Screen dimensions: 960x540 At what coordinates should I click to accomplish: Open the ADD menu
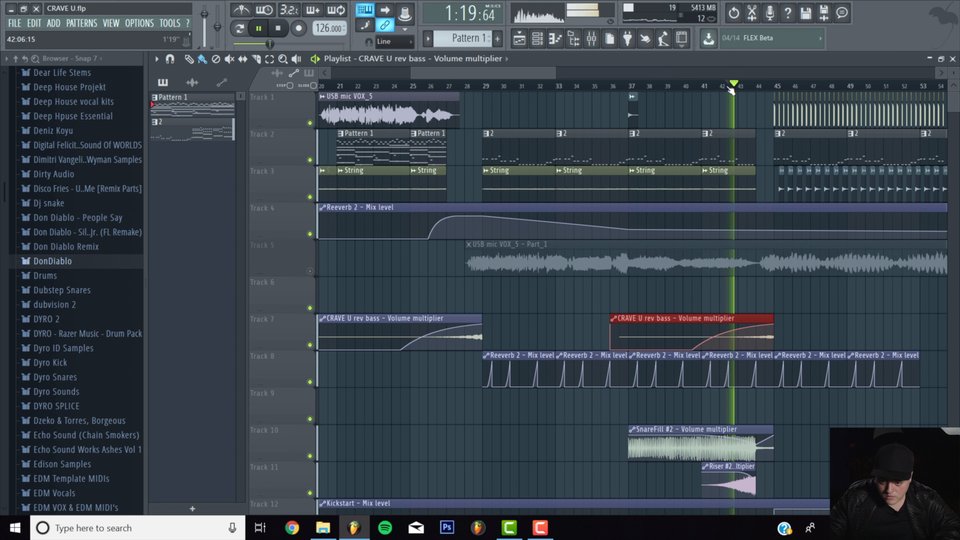click(53, 23)
